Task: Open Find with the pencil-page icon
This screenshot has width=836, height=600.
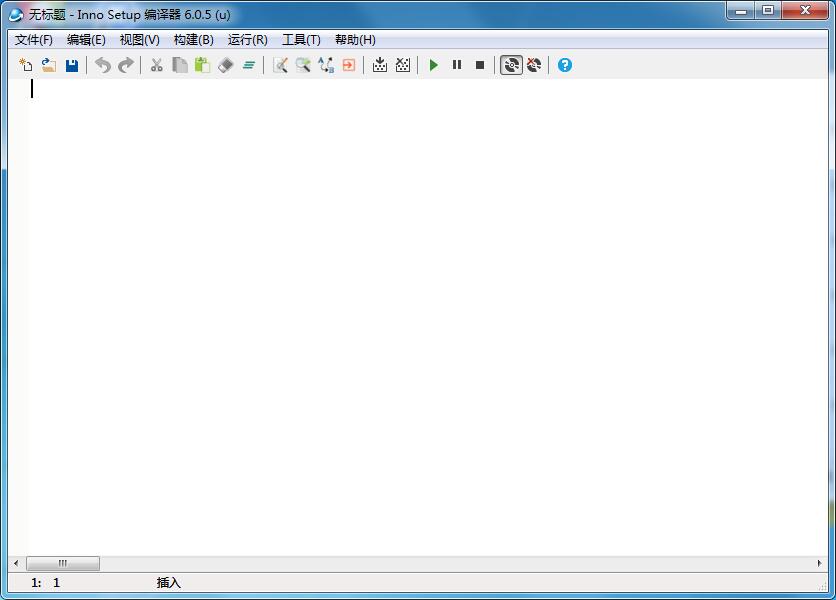Action: coord(280,65)
